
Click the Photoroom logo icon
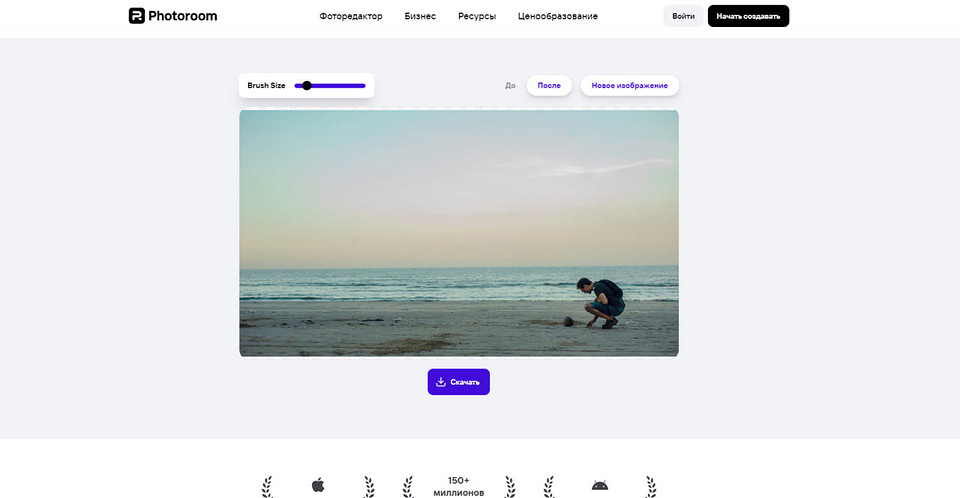[137, 16]
